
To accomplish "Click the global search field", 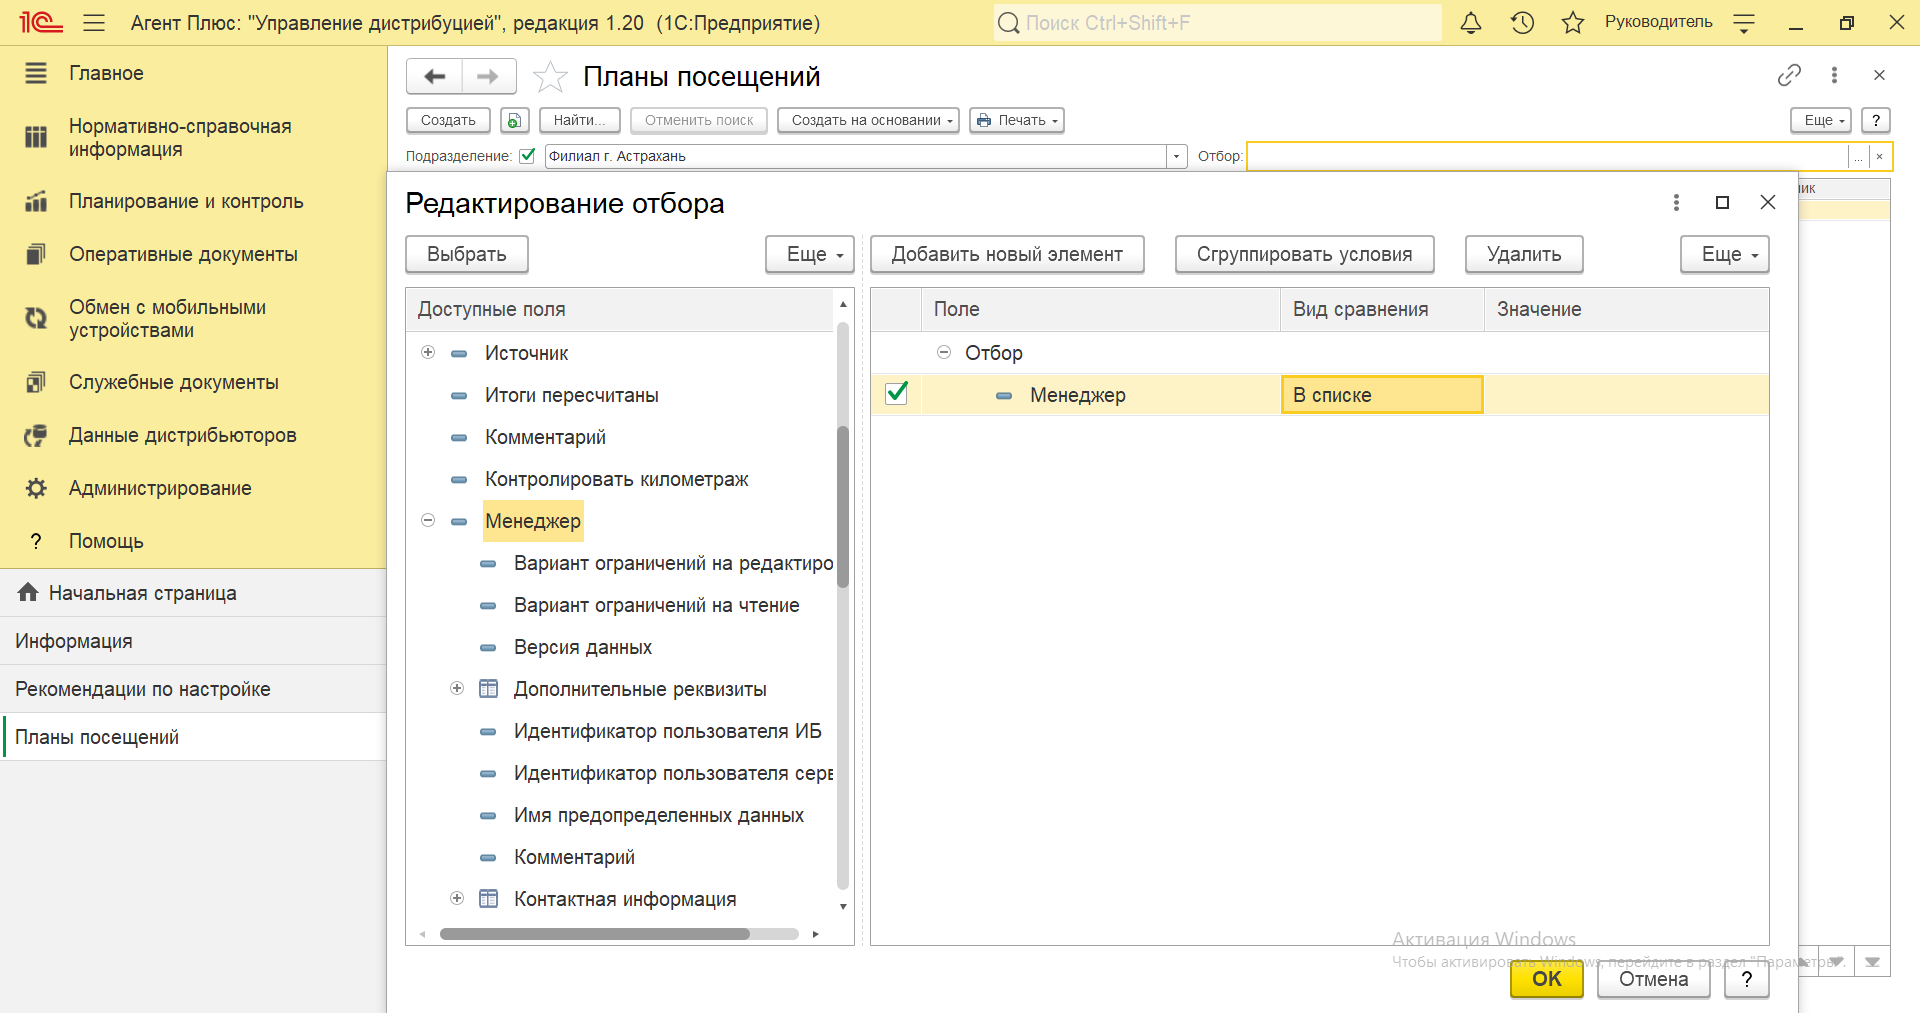I will (x=1218, y=22).
